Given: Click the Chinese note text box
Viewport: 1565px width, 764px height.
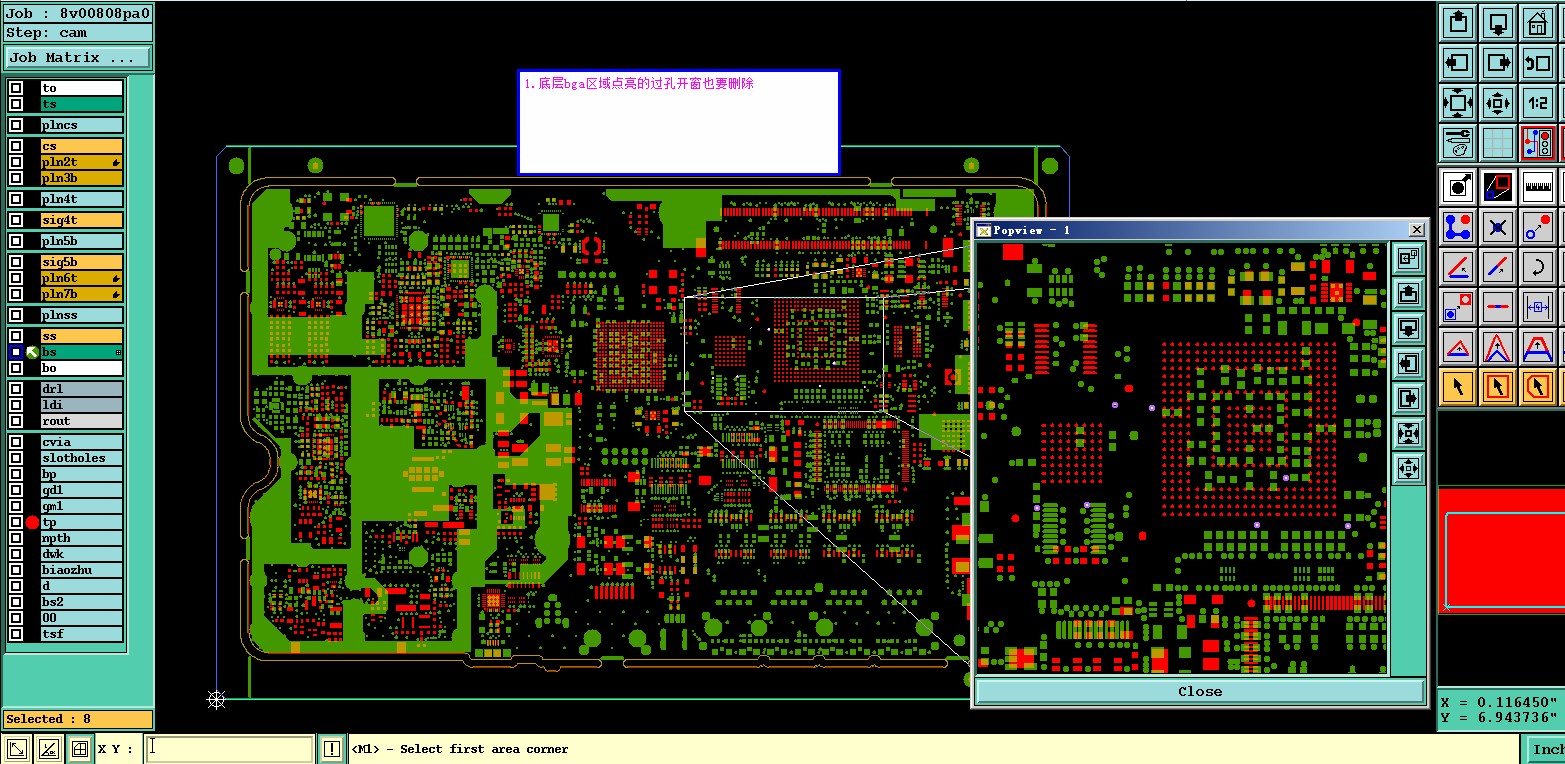Looking at the screenshot, I should (x=679, y=122).
